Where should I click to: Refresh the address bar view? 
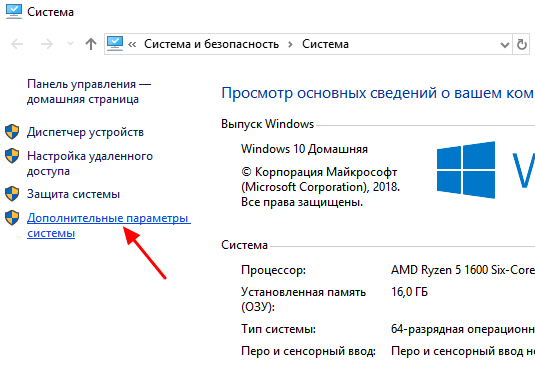click(x=521, y=44)
